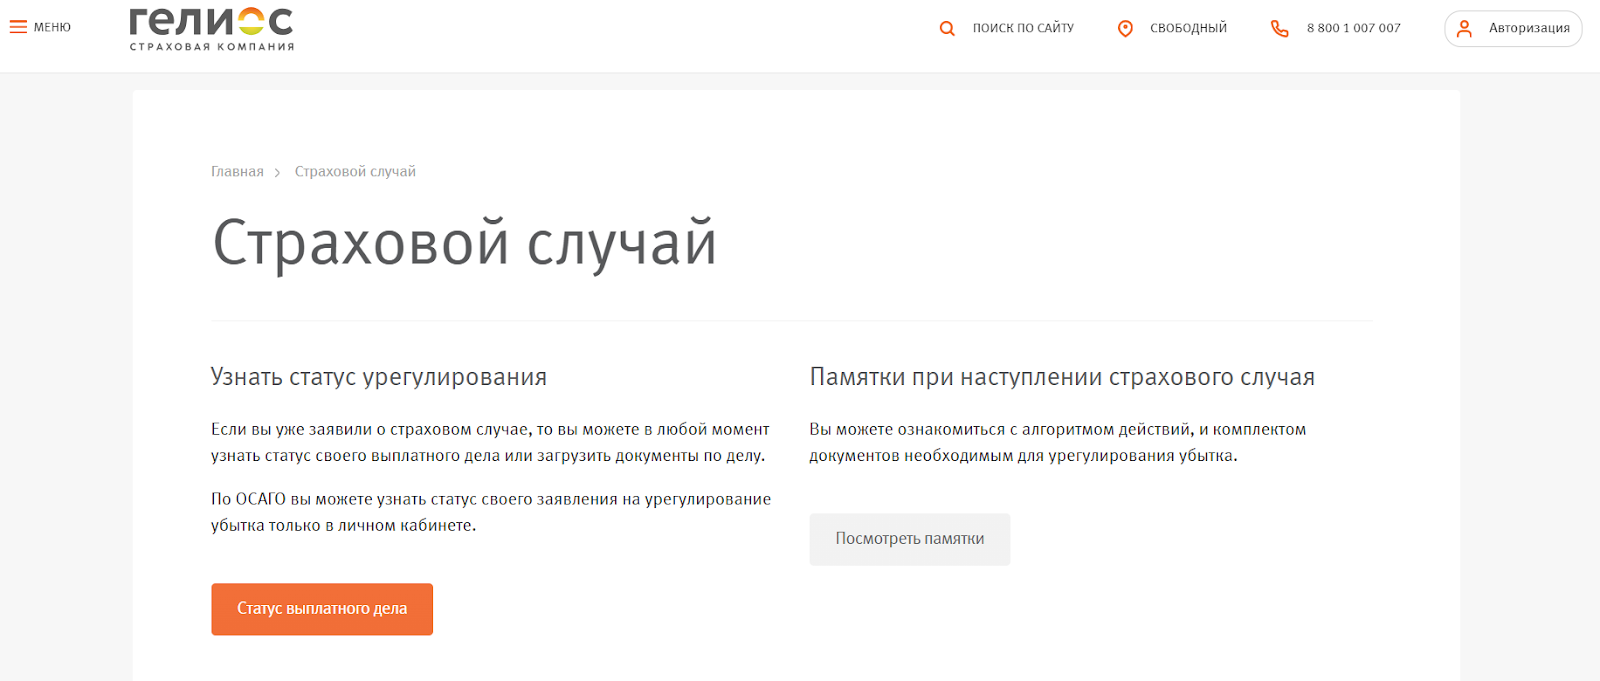Click the large Страховой случай page heading

(x=464, y=243)
